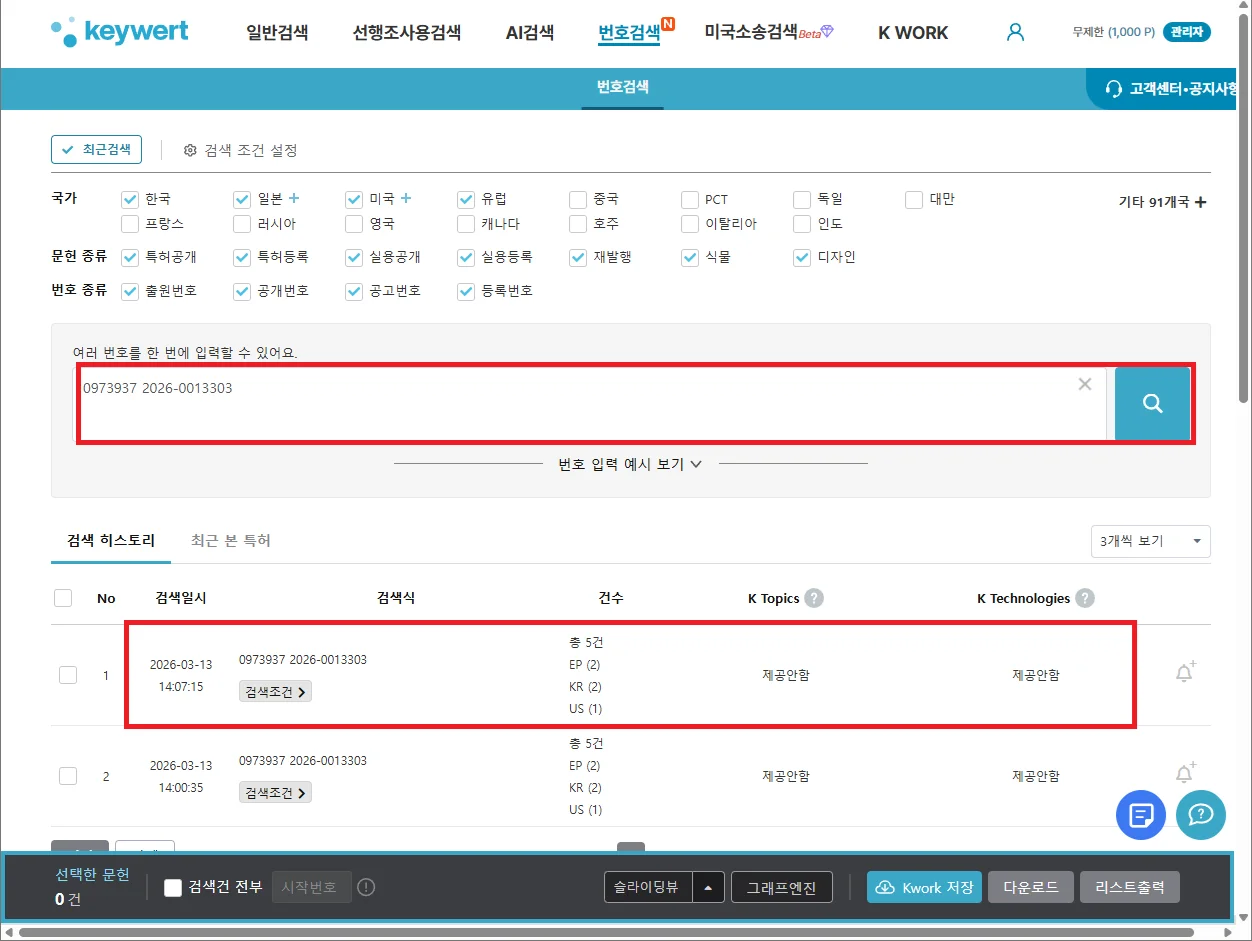1252x941 pixels.
Task: Open the chat support bubble icon
Action: click(x=1200, y=814)
